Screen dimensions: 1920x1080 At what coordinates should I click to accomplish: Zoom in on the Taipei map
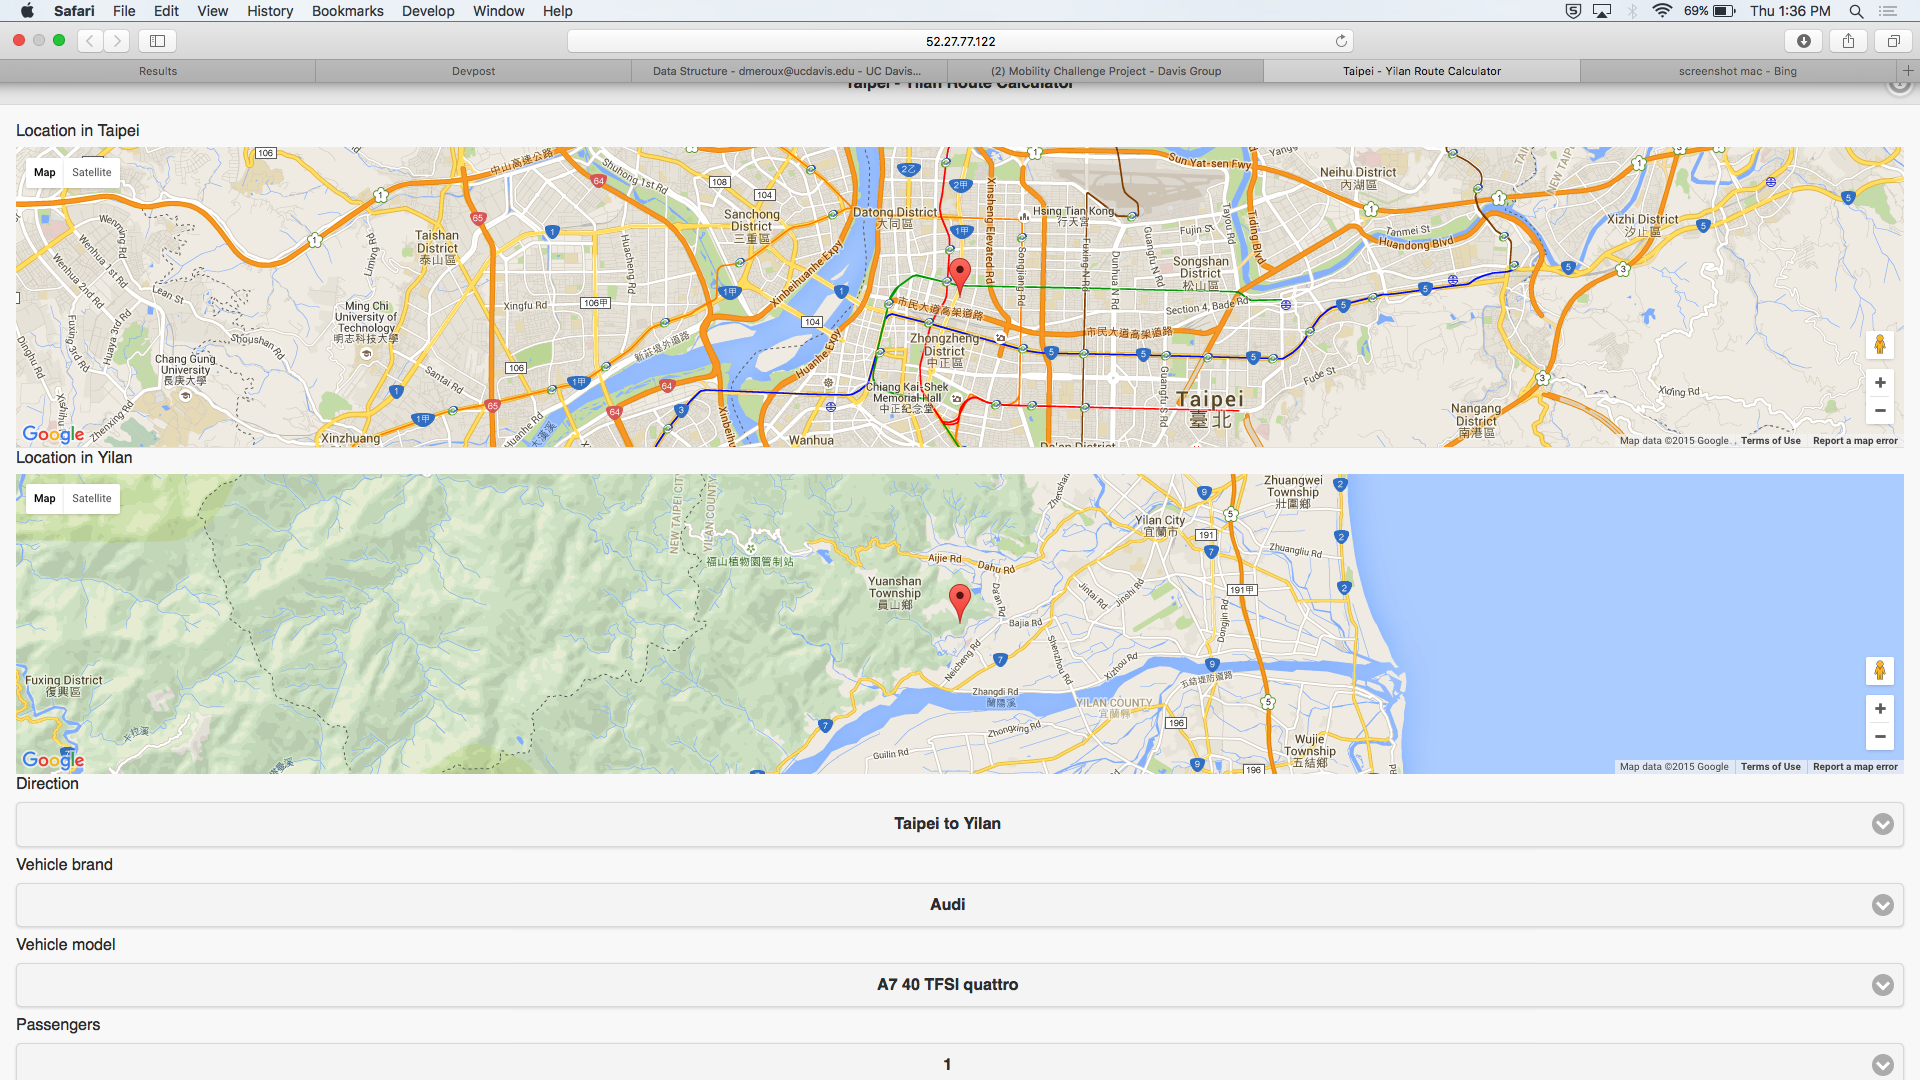click(1880, 383)
